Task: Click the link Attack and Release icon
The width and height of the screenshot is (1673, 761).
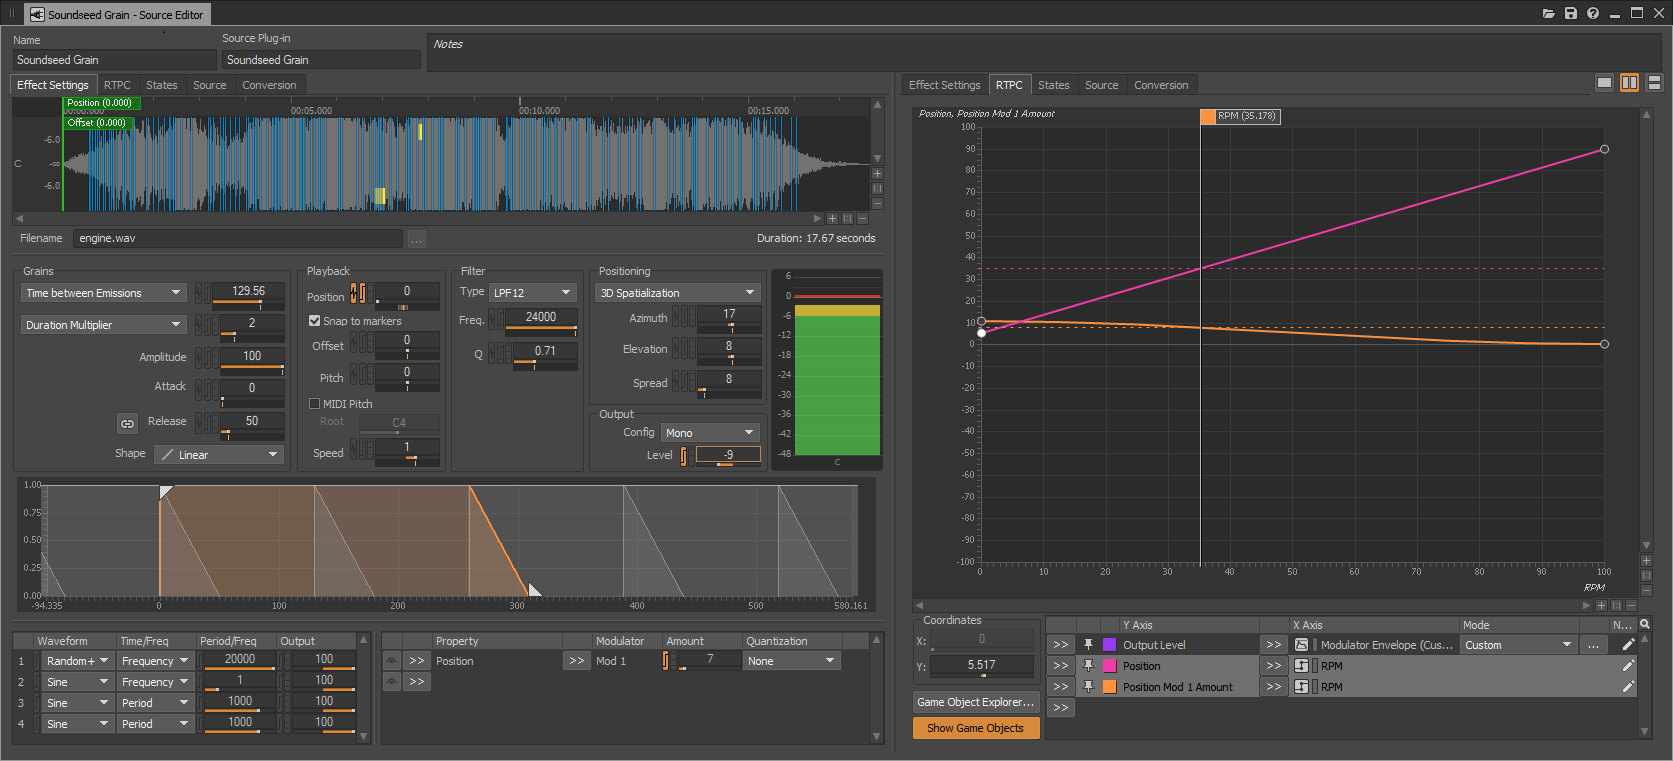Action: [x=127, y=424]
